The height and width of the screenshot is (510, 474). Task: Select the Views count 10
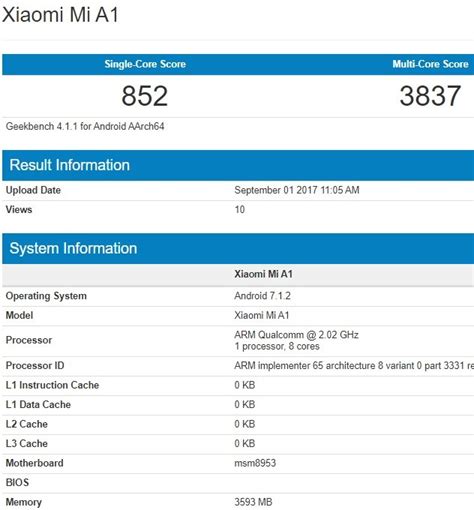click(x=240, y=210)
